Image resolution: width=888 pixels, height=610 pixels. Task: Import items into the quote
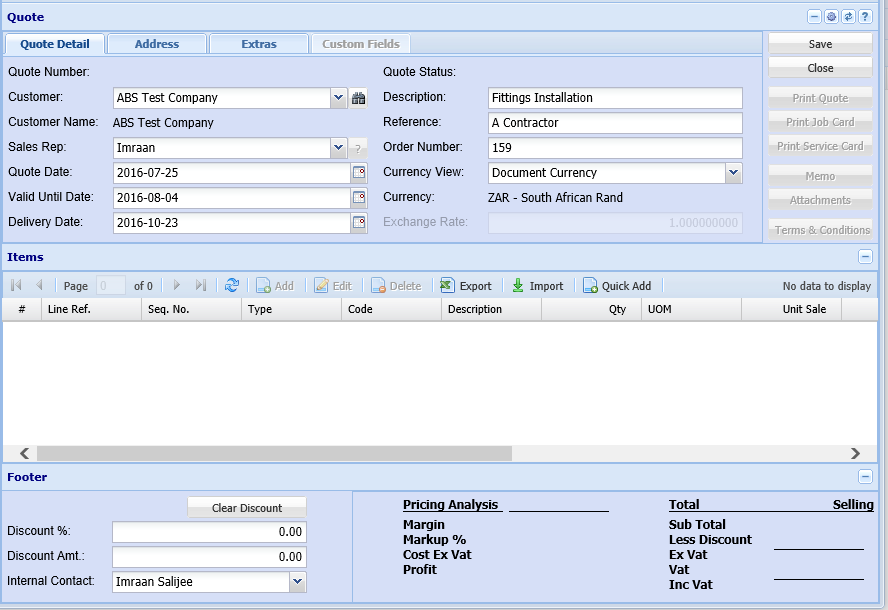point(538,286)
